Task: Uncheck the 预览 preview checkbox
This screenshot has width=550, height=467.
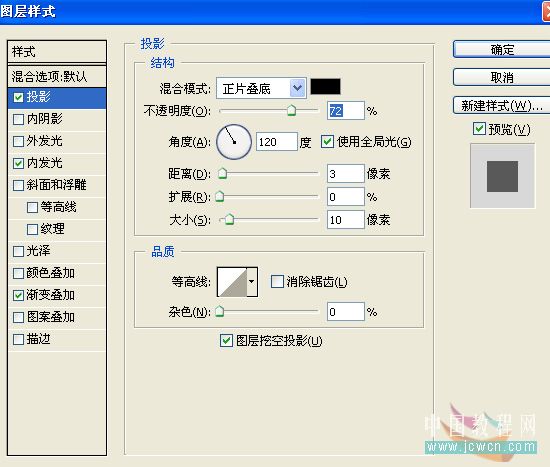Action: (x=479, y=129)
